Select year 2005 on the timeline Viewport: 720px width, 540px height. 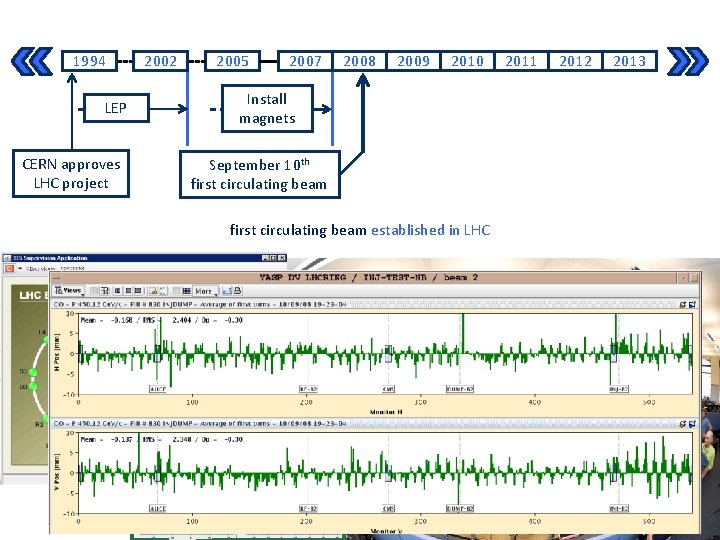(x=232, y=61)
